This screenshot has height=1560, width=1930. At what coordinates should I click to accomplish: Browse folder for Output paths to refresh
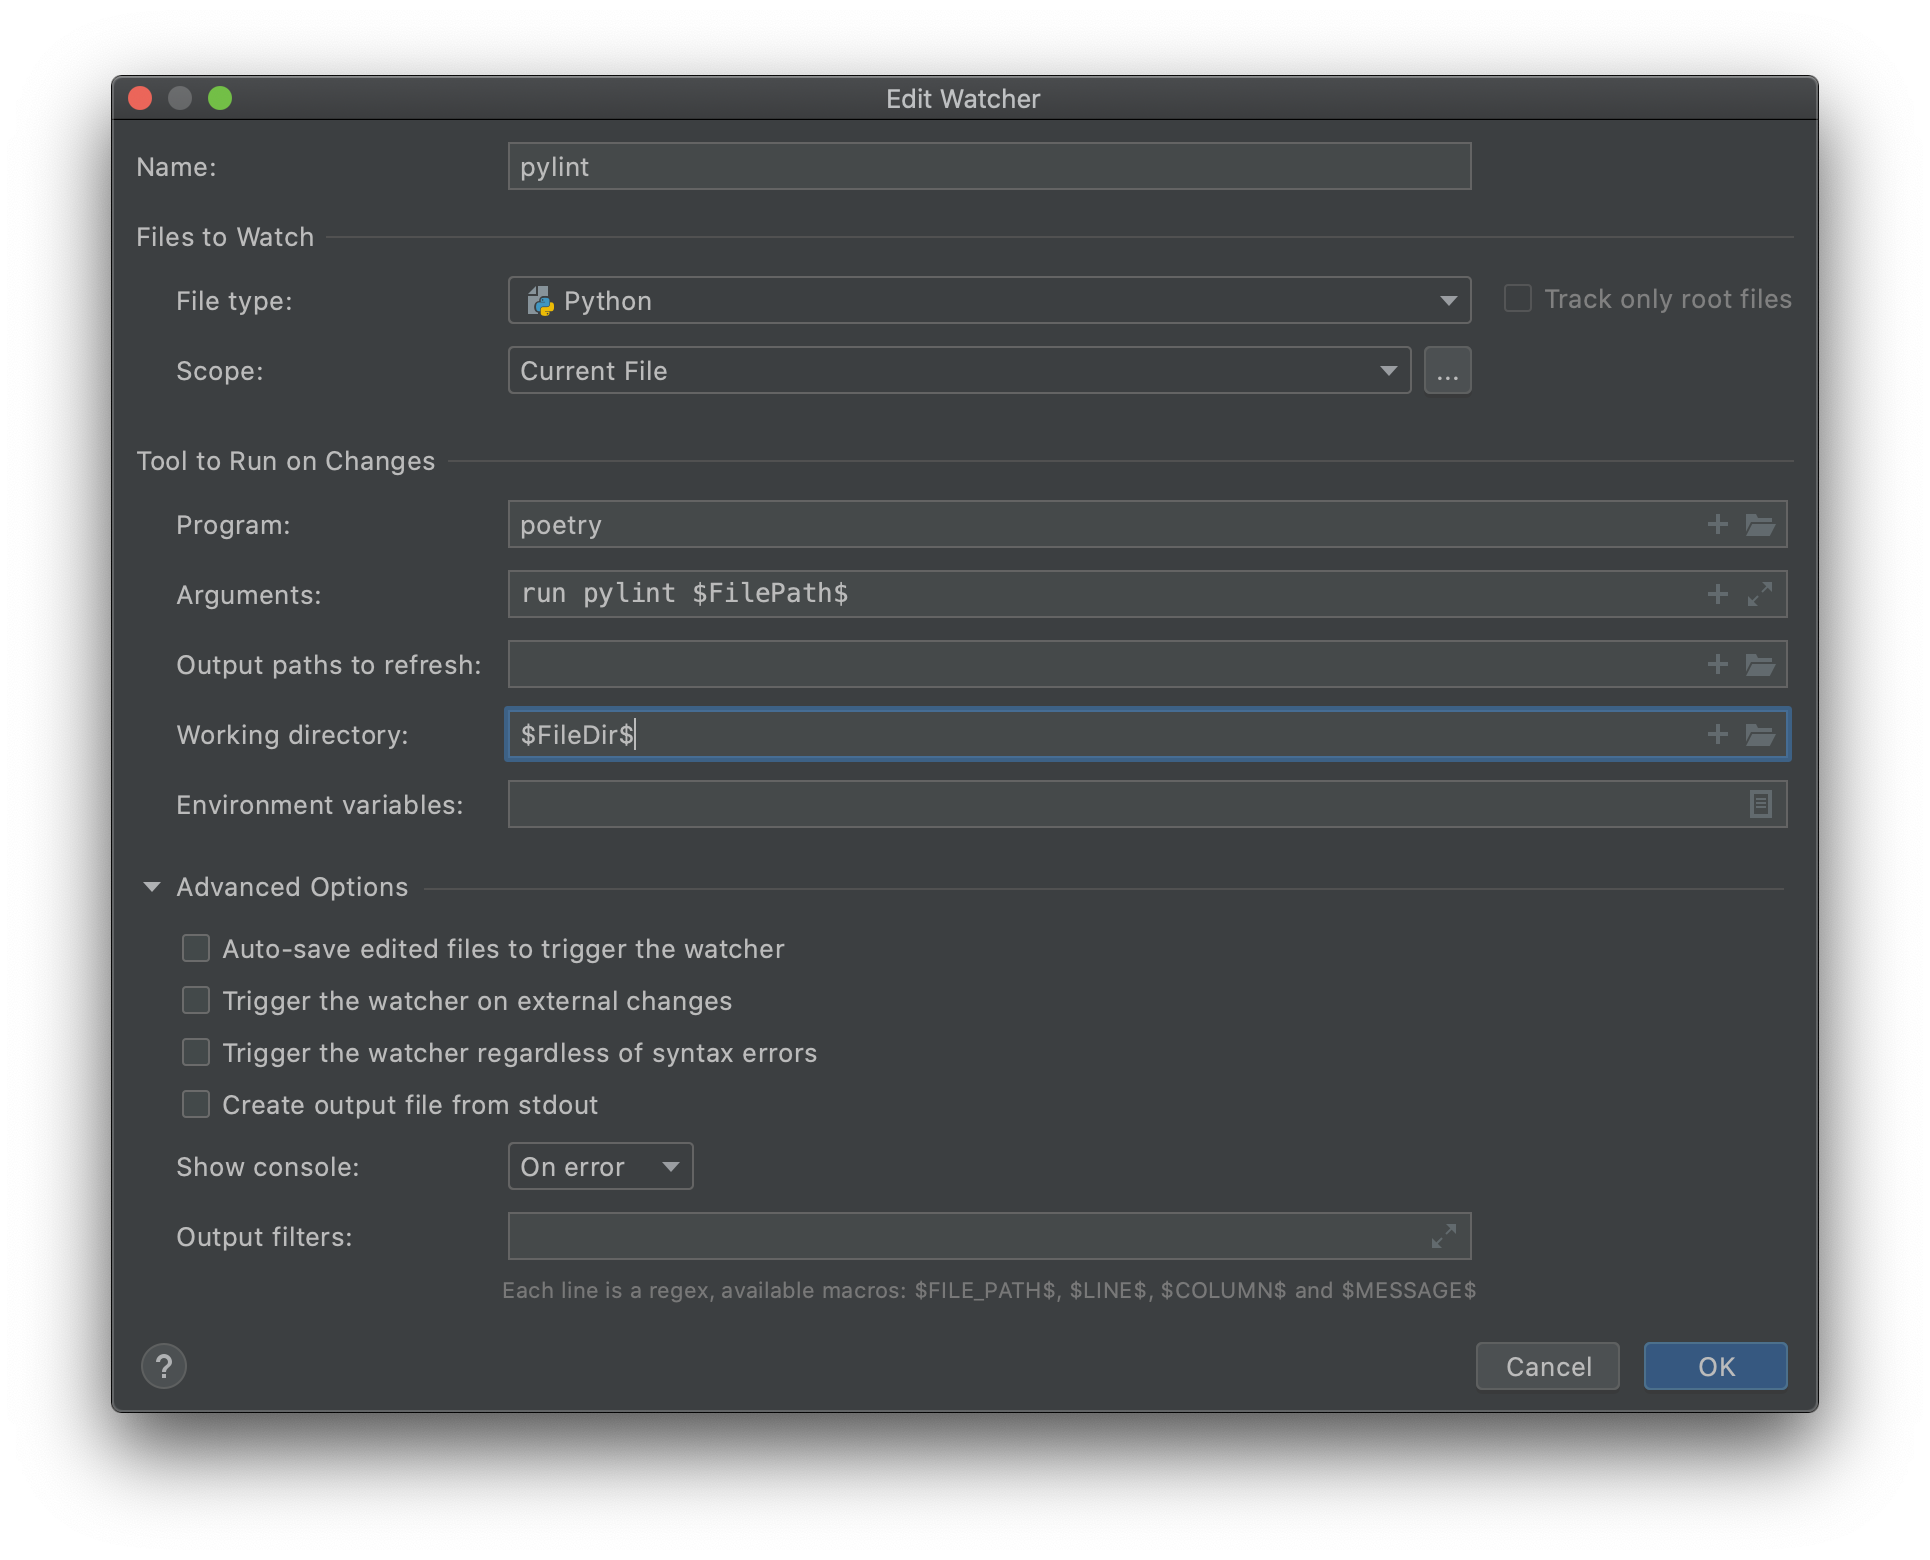(1759, 664)
